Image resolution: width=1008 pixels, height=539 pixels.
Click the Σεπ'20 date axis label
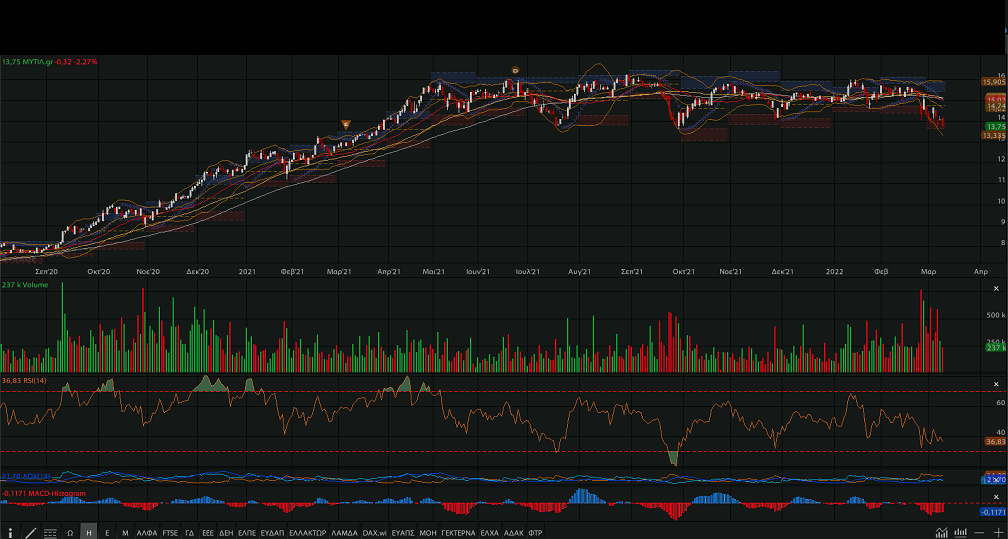tap(46, 271)
